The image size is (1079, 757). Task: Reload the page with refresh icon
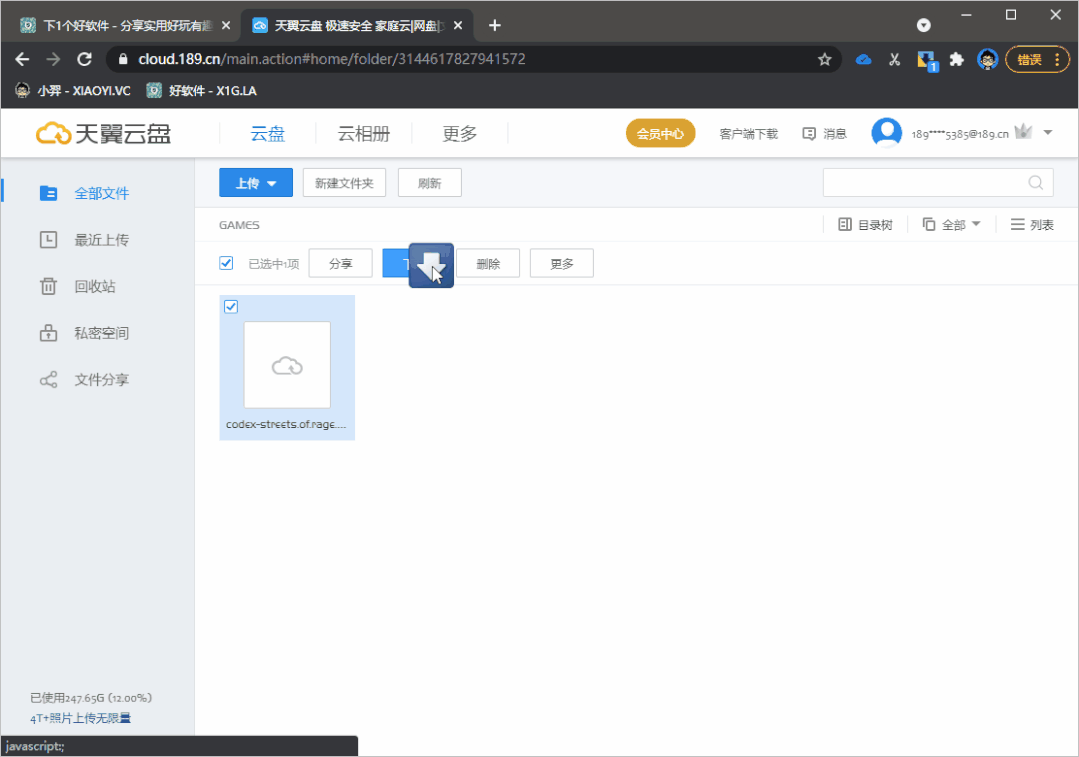point(84,59)
